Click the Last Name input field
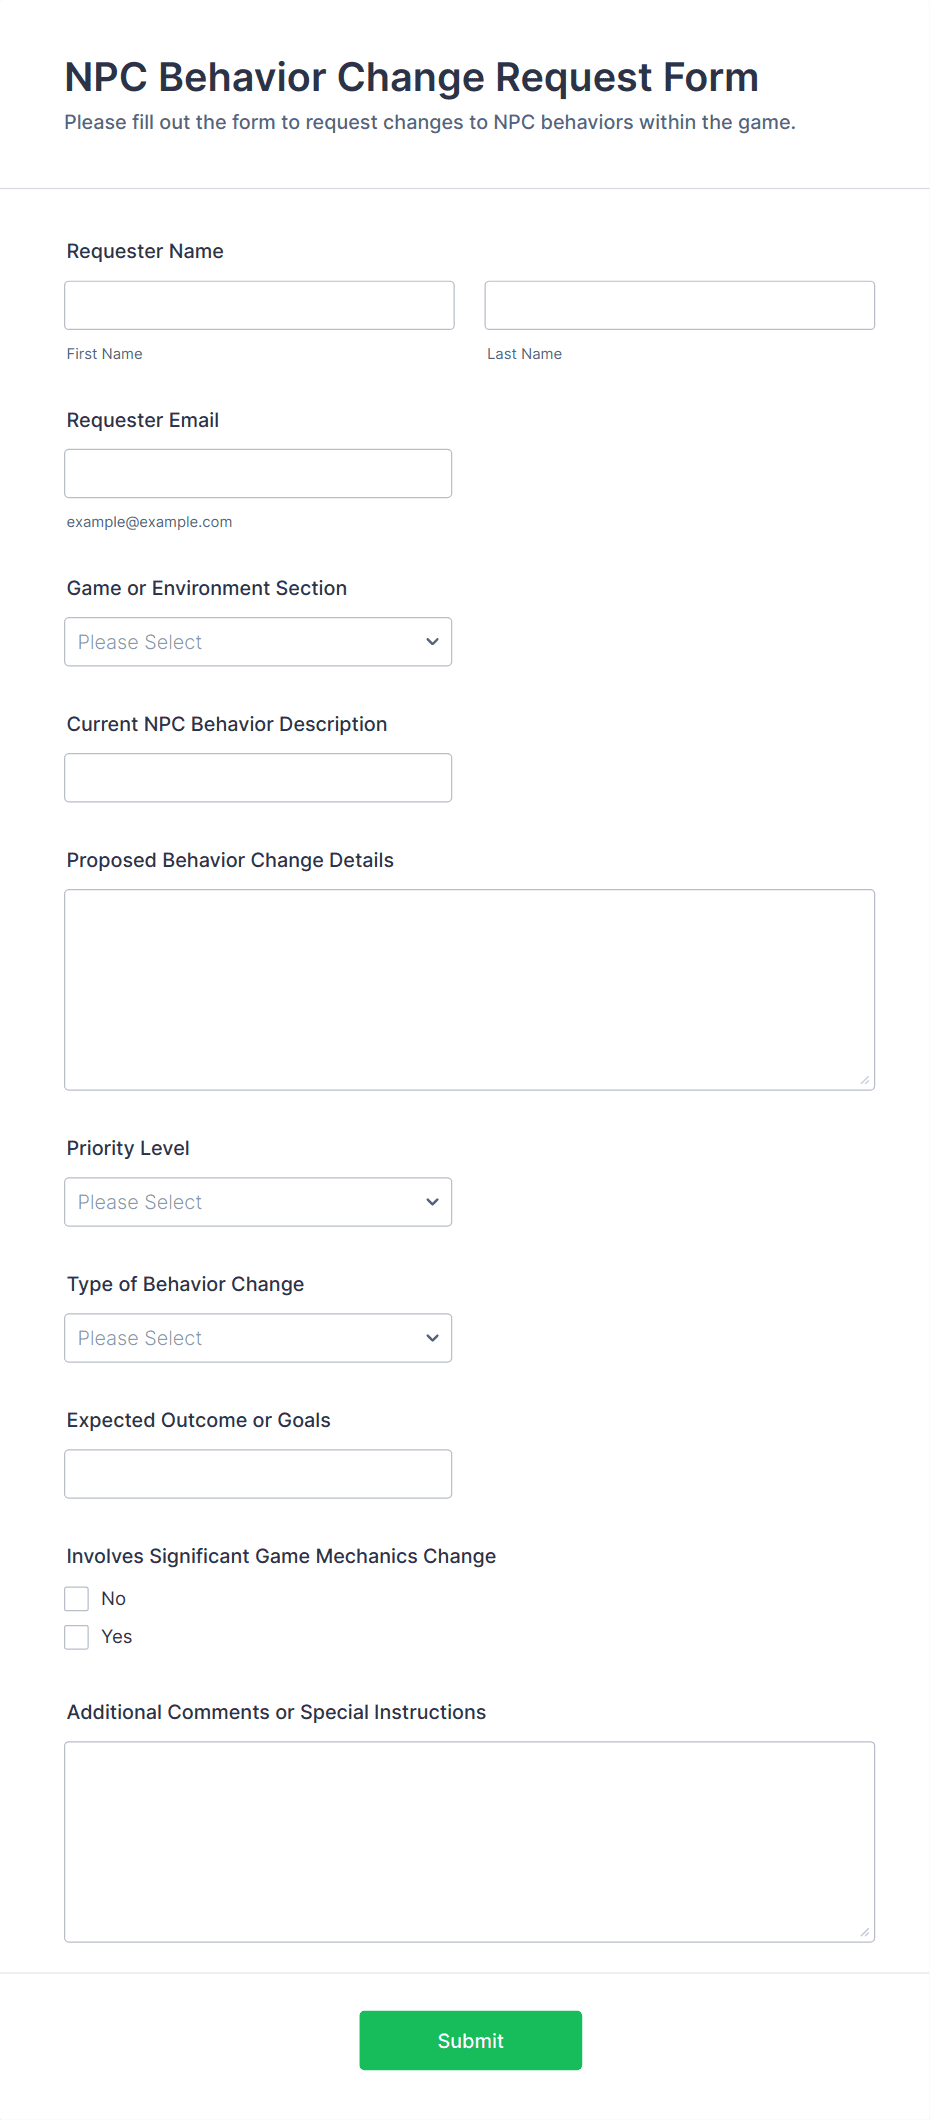930x2120 pixels. click(679, 305)
